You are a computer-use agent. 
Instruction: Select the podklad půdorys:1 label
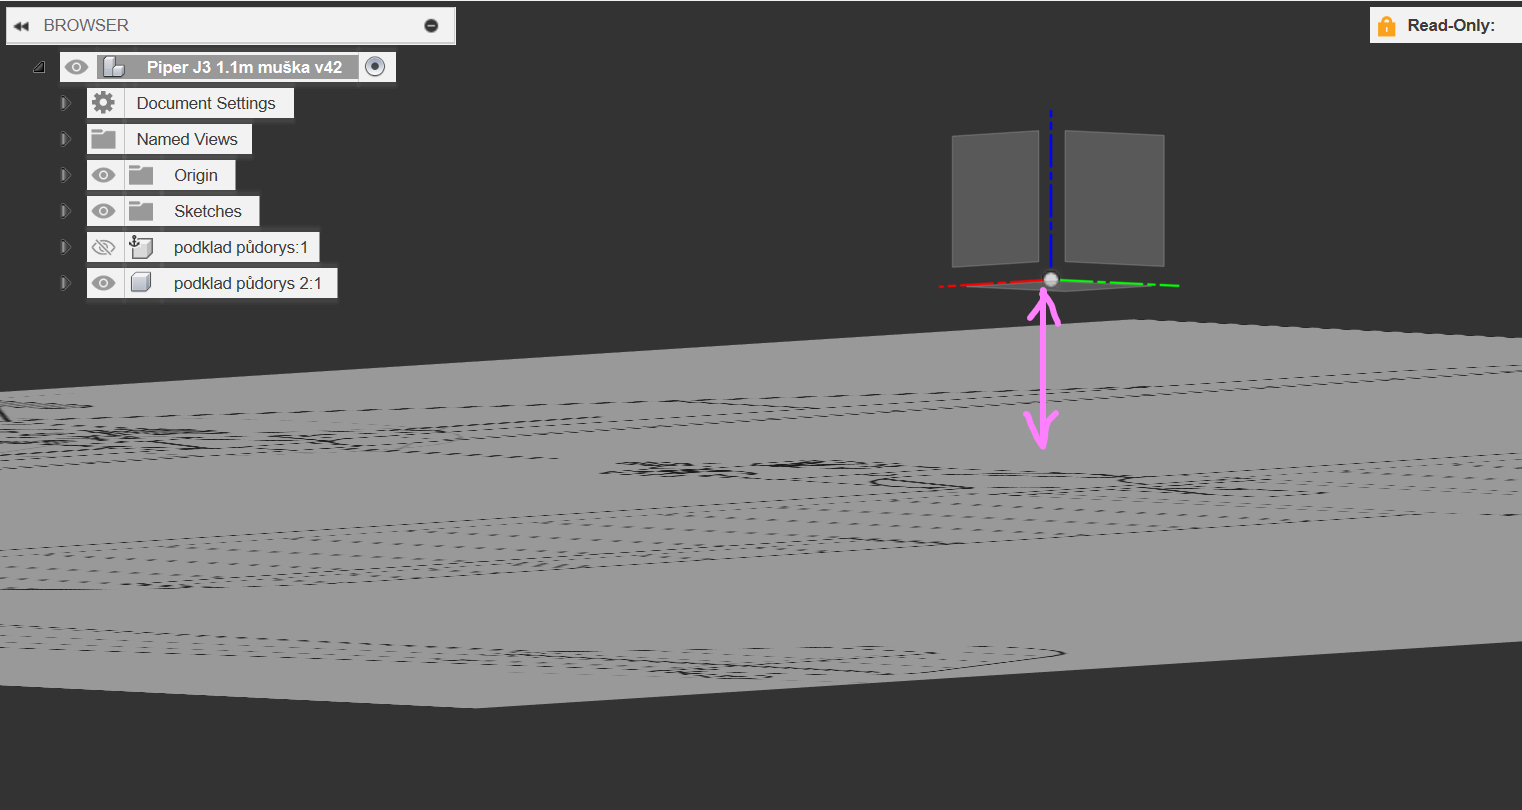pos(241,247)
